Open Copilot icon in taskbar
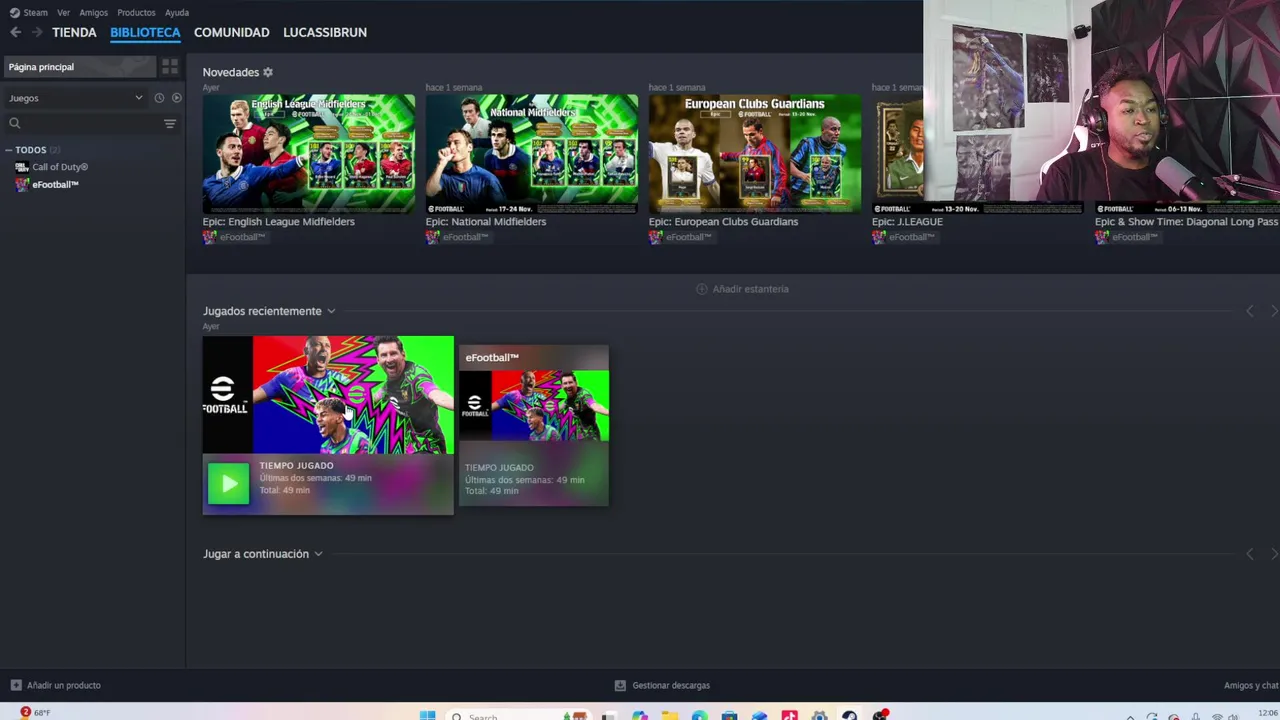This screenshot has height=720, width=1280. 639,714
